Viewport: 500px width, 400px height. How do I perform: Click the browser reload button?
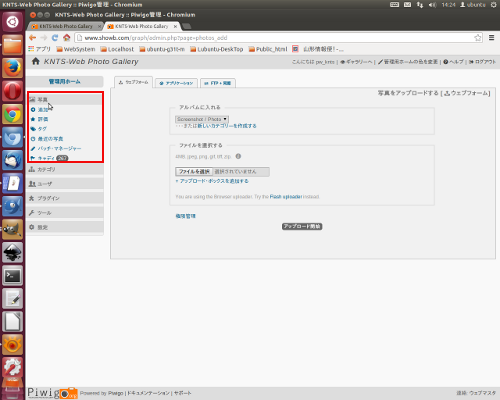(55, 38)
